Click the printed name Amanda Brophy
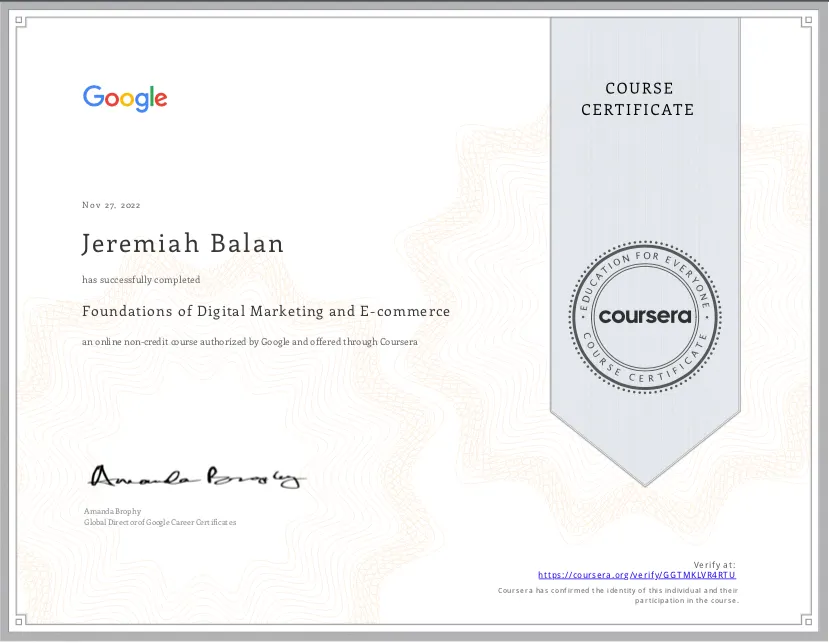The height and width of the screenshot is (643, 829). click(113, 511)
